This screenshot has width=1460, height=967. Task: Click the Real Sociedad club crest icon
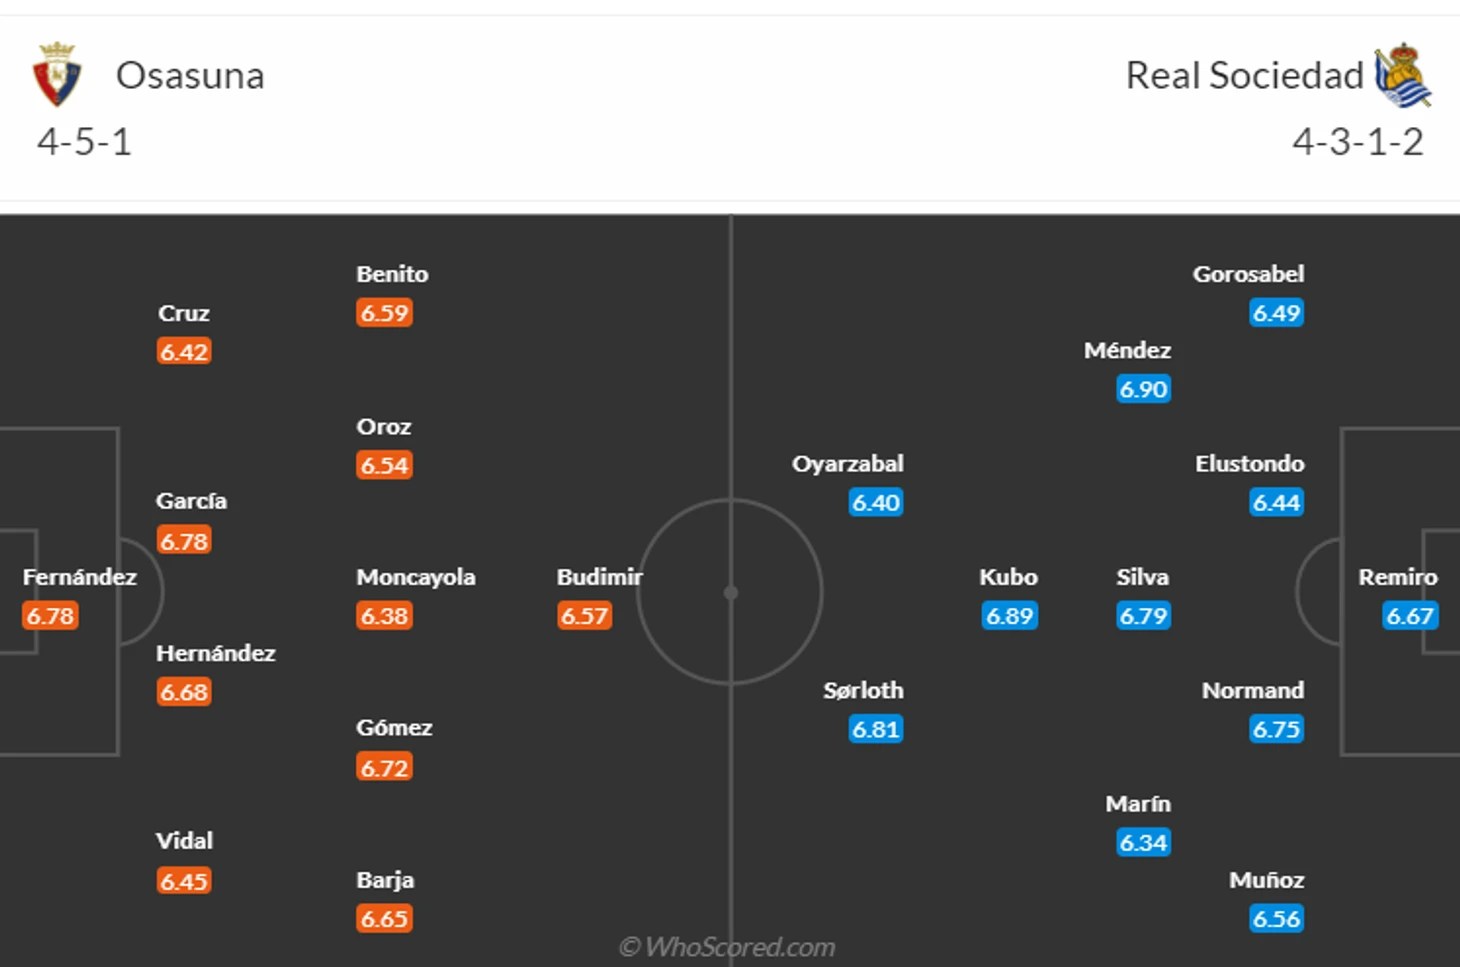tap(1403, 75)
